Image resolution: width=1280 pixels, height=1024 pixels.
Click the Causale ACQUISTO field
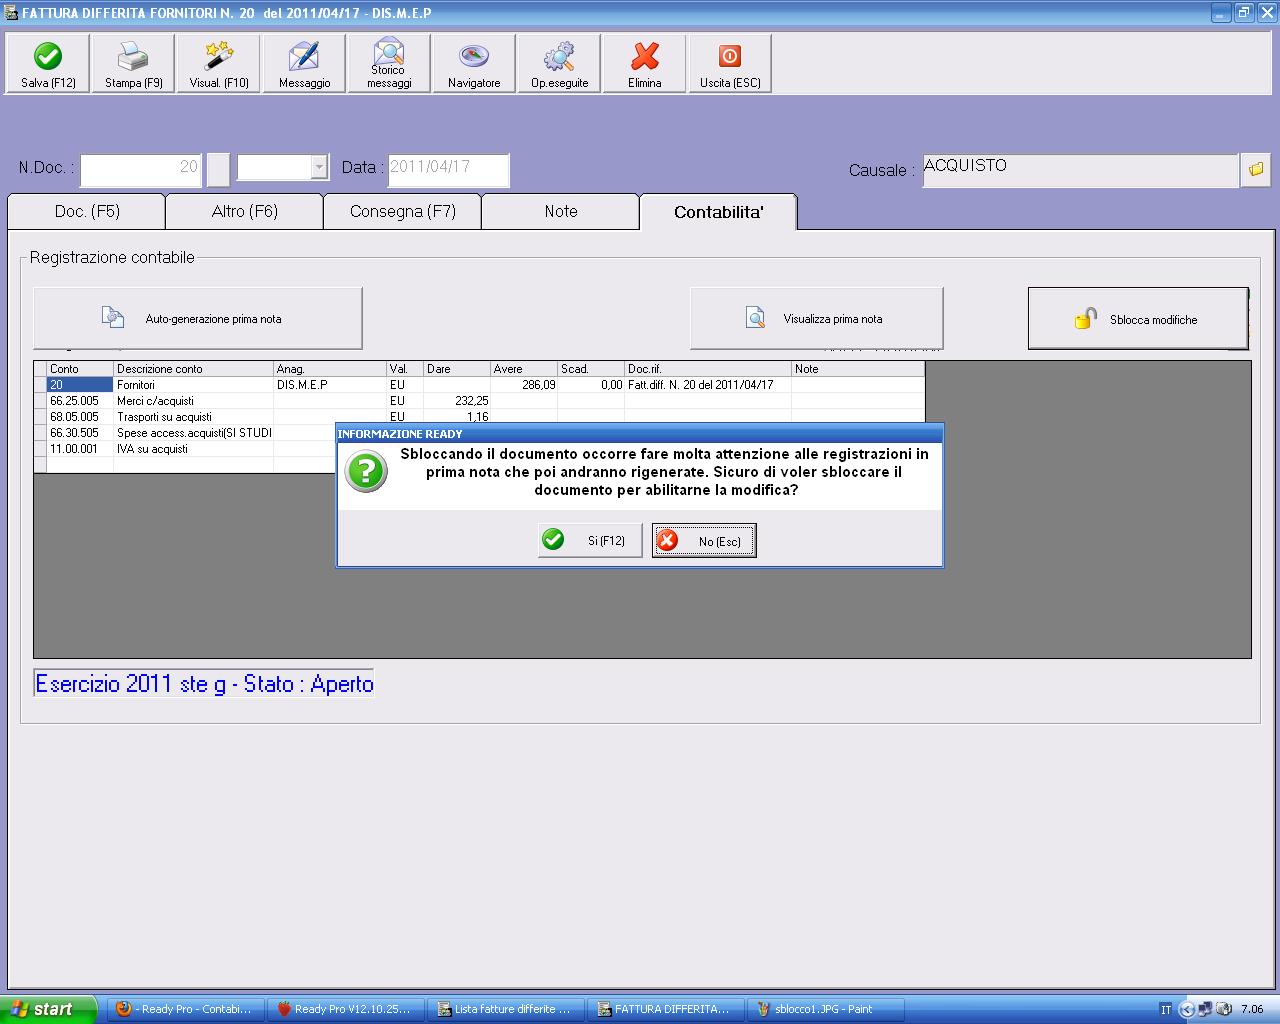point(1080,170)
